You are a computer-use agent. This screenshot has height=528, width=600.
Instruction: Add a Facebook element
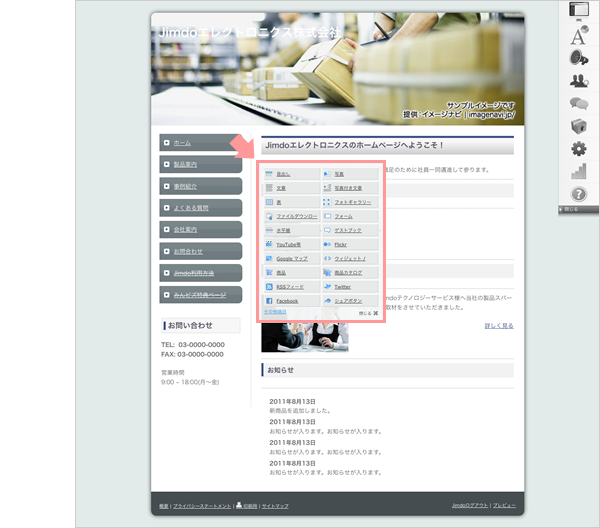[292, 301]
